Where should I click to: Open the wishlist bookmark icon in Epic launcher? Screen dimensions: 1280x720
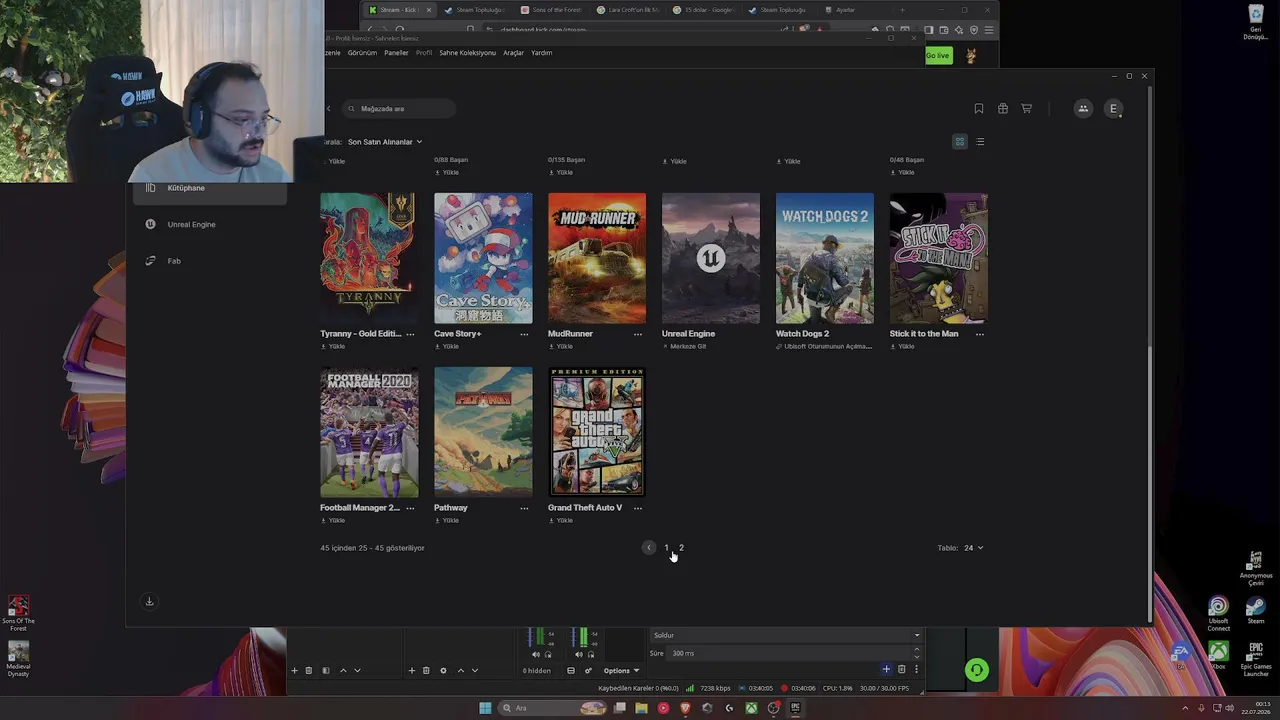click(978, 109)
